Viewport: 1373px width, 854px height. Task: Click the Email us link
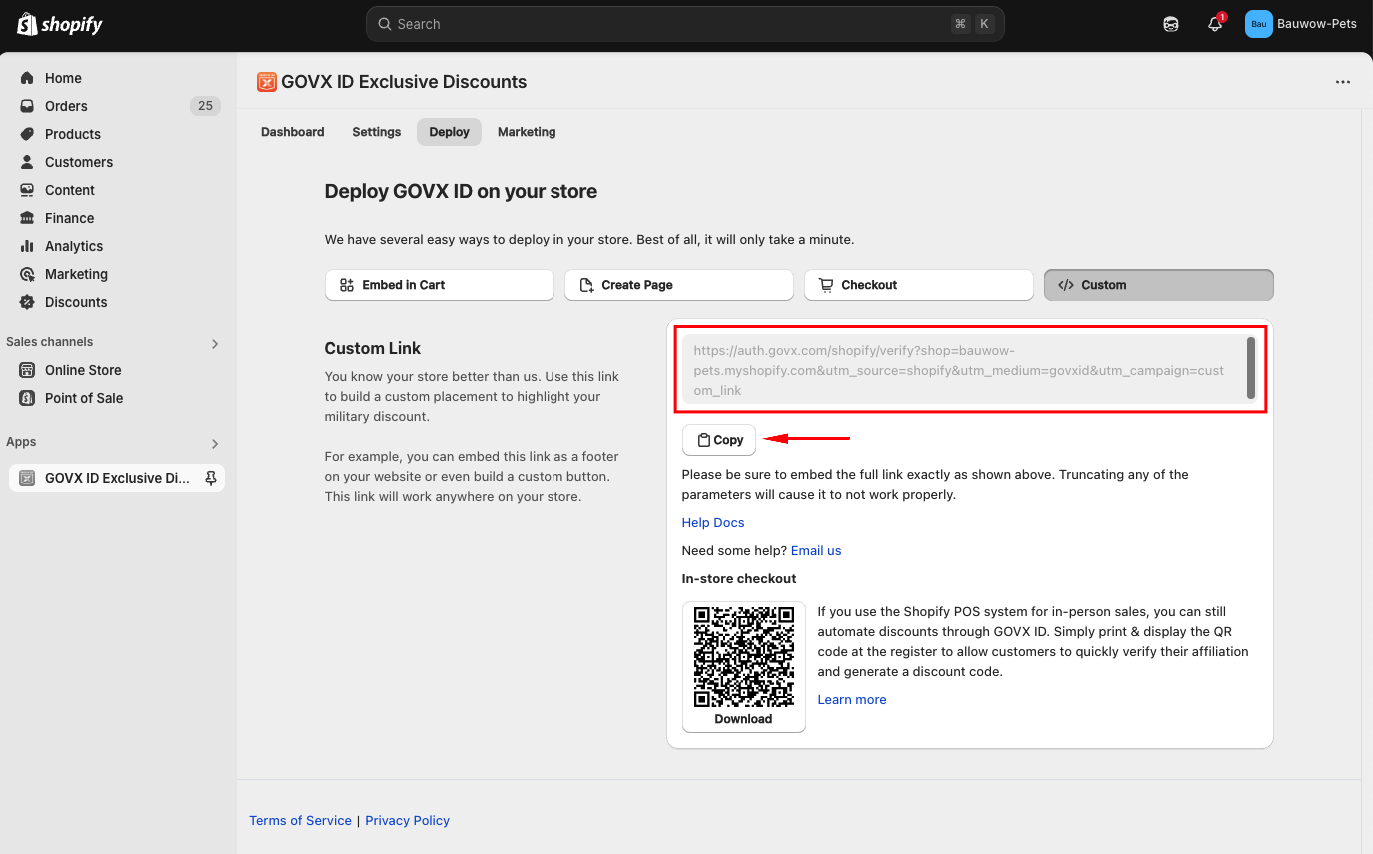point(816,550)
